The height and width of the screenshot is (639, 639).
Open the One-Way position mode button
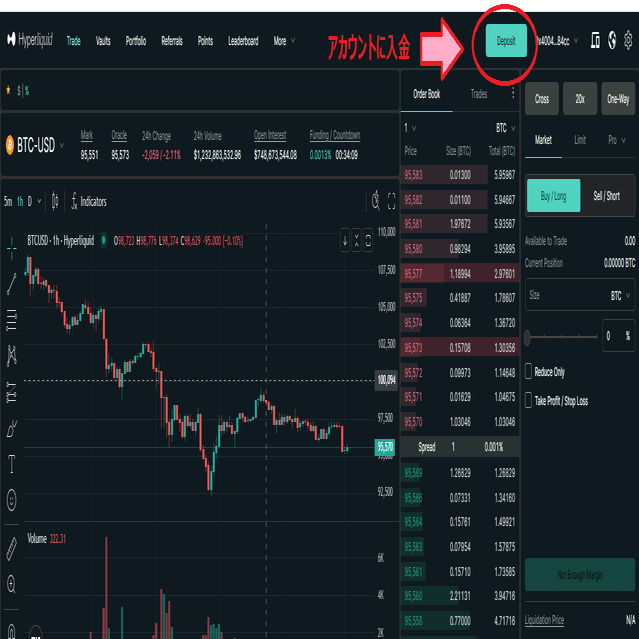pos(618,99)
